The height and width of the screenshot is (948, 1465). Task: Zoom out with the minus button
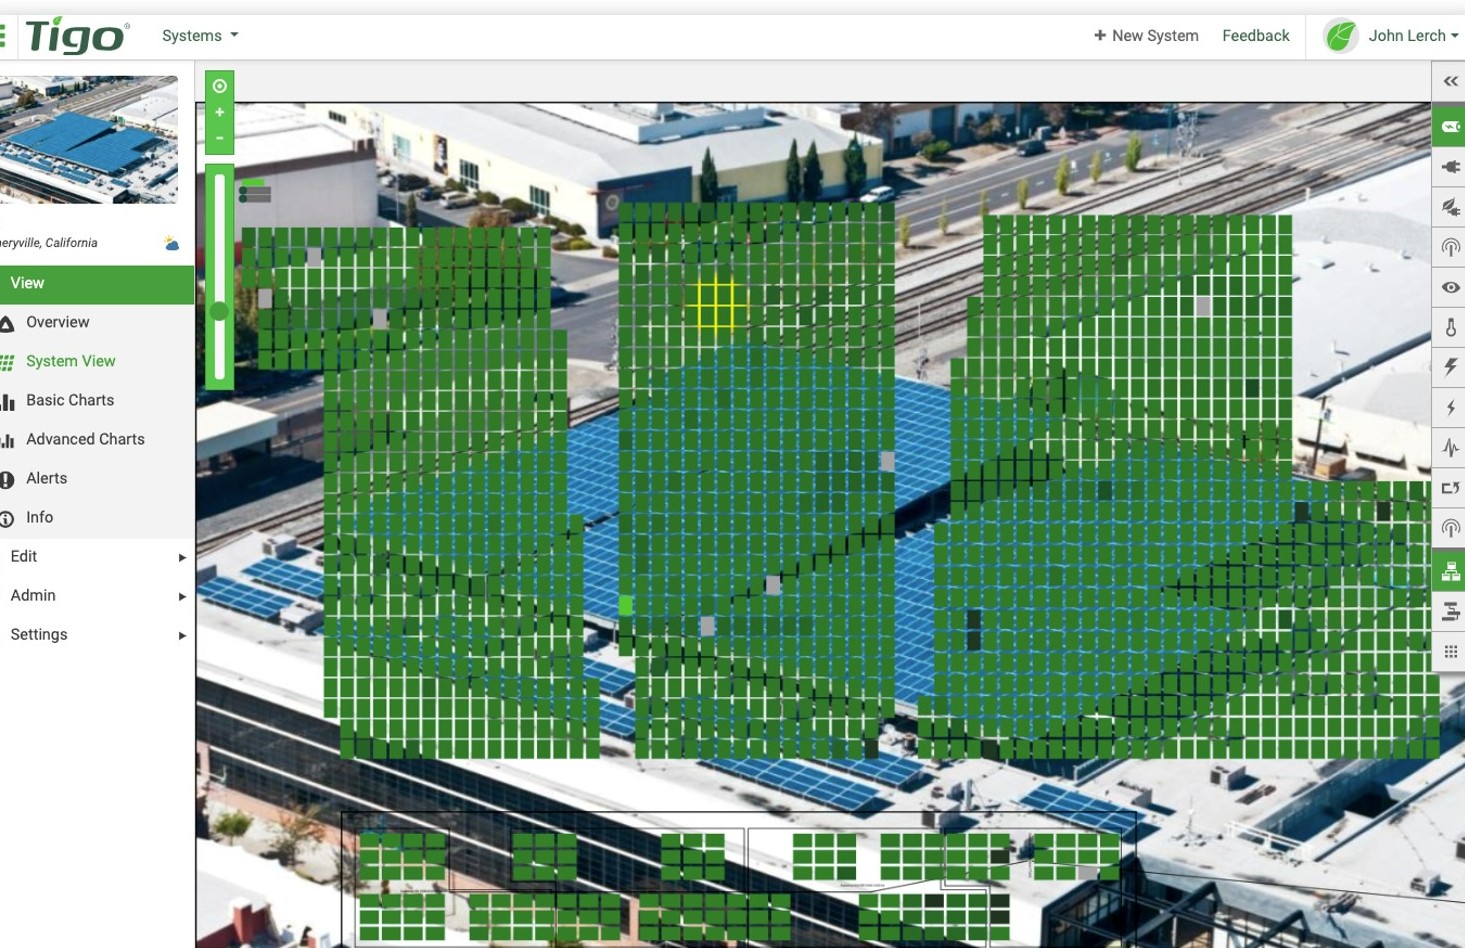(x=219, y=138)
